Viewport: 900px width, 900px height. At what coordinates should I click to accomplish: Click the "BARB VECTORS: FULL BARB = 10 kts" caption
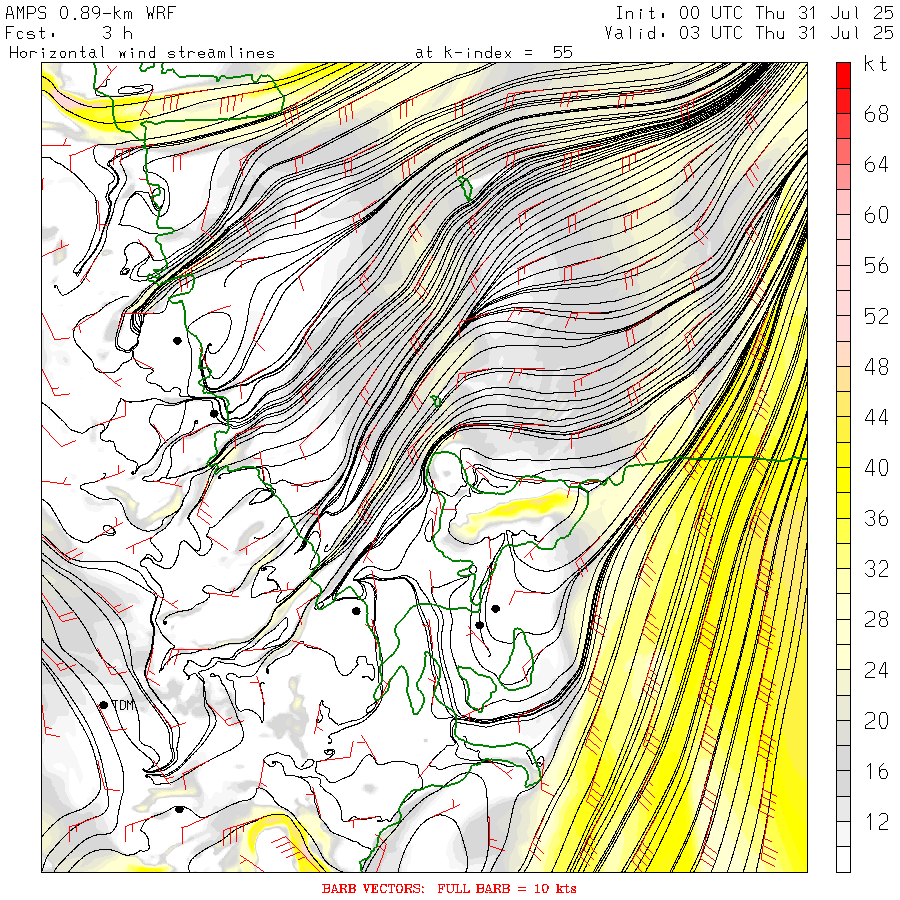coord(449,889)
